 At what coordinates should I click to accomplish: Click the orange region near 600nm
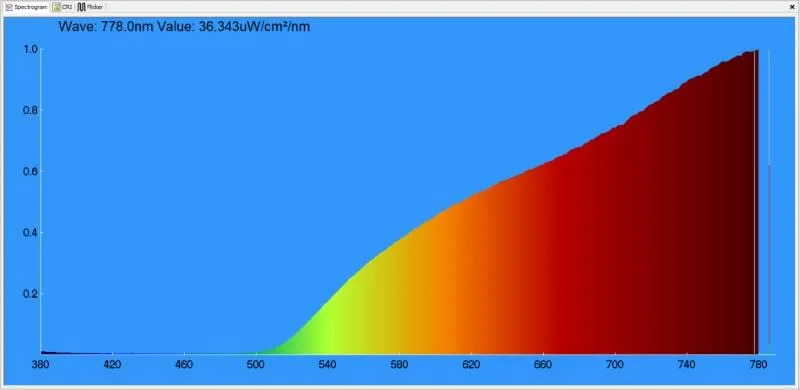click(x=439, y=286)
